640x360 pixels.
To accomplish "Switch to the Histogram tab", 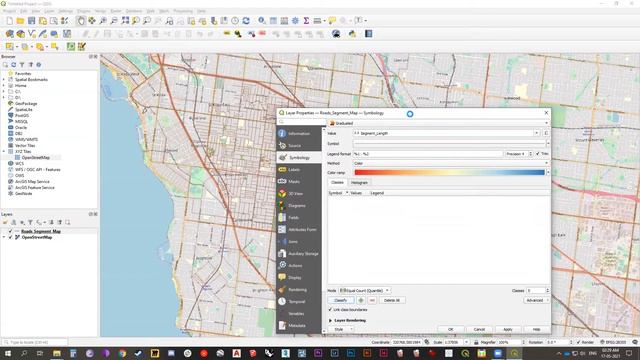I will click(359, 182).
